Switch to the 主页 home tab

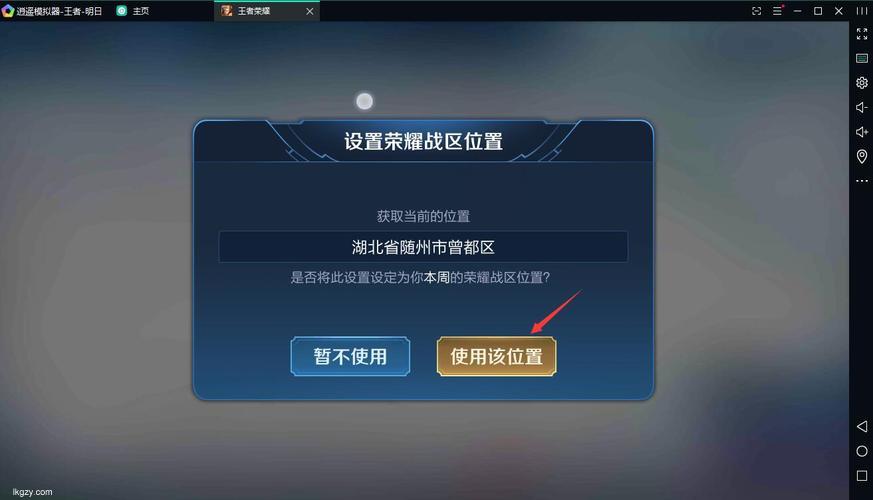tap(133, 11)
